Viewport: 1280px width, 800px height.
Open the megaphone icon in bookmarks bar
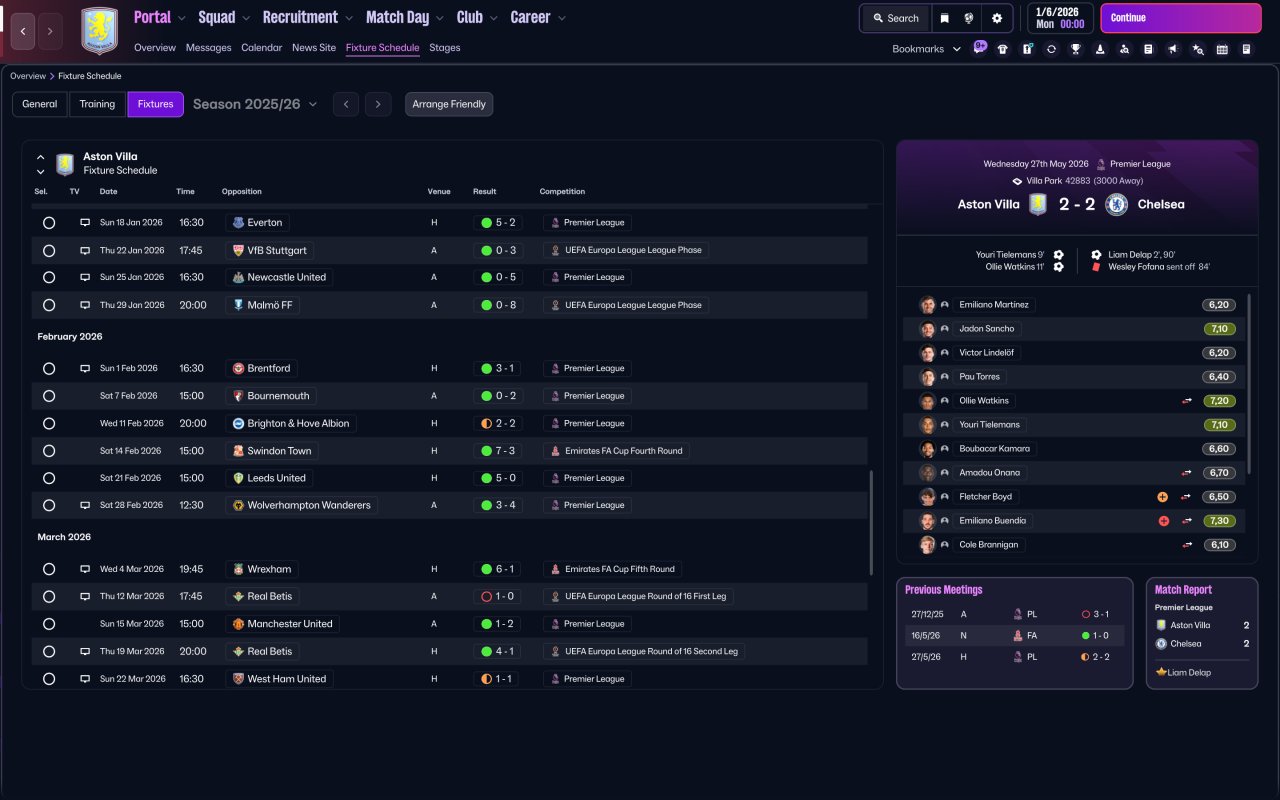[1173, 49]
